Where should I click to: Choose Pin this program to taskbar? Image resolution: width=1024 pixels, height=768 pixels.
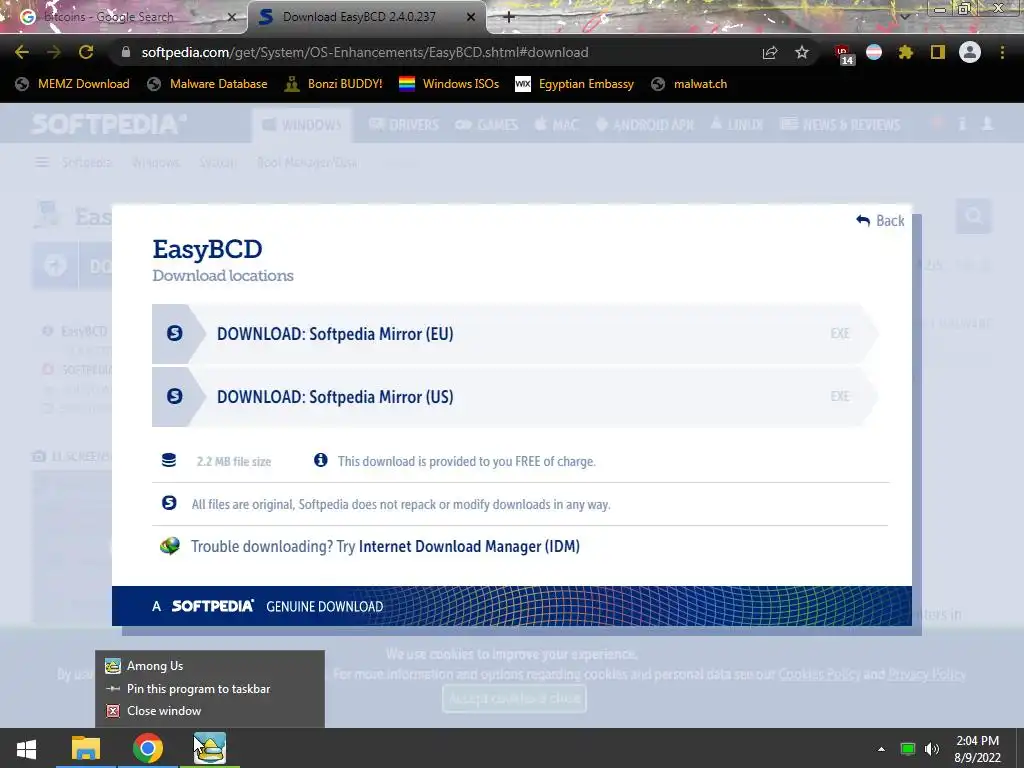click(210, 688)
